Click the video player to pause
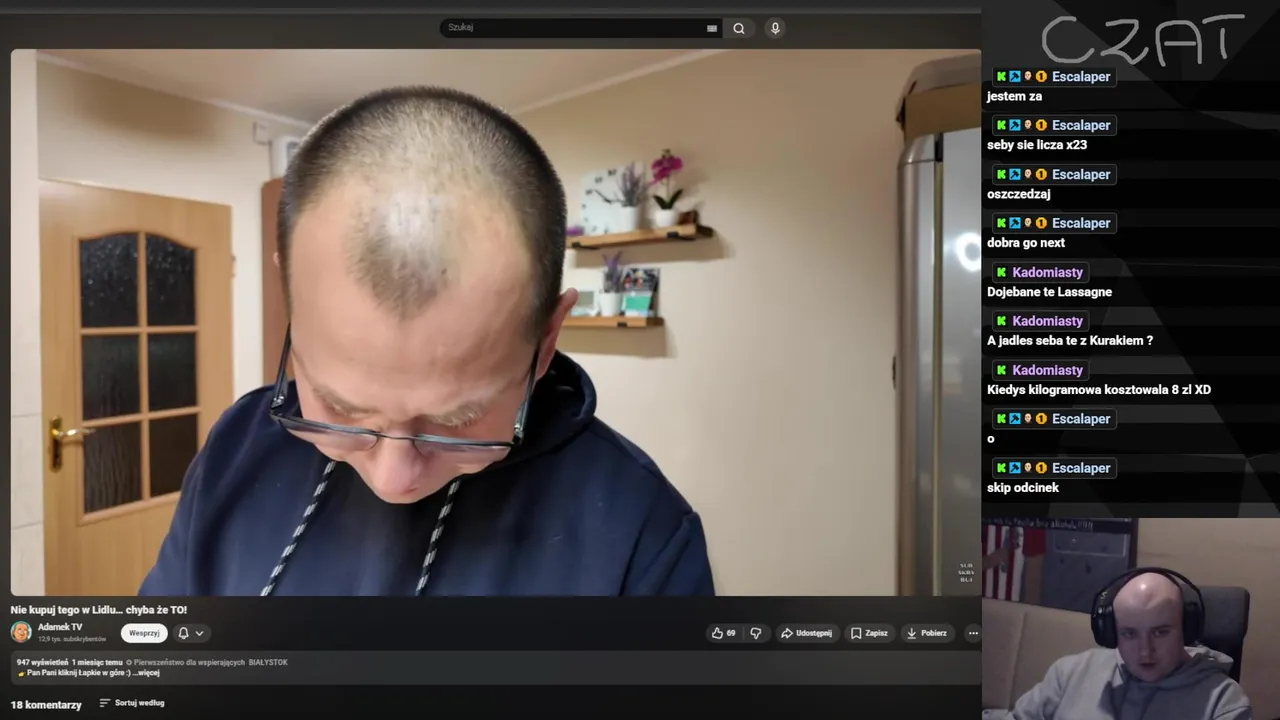The height and width of the screenshot is (720, 1280). click(x=496, y=322)
